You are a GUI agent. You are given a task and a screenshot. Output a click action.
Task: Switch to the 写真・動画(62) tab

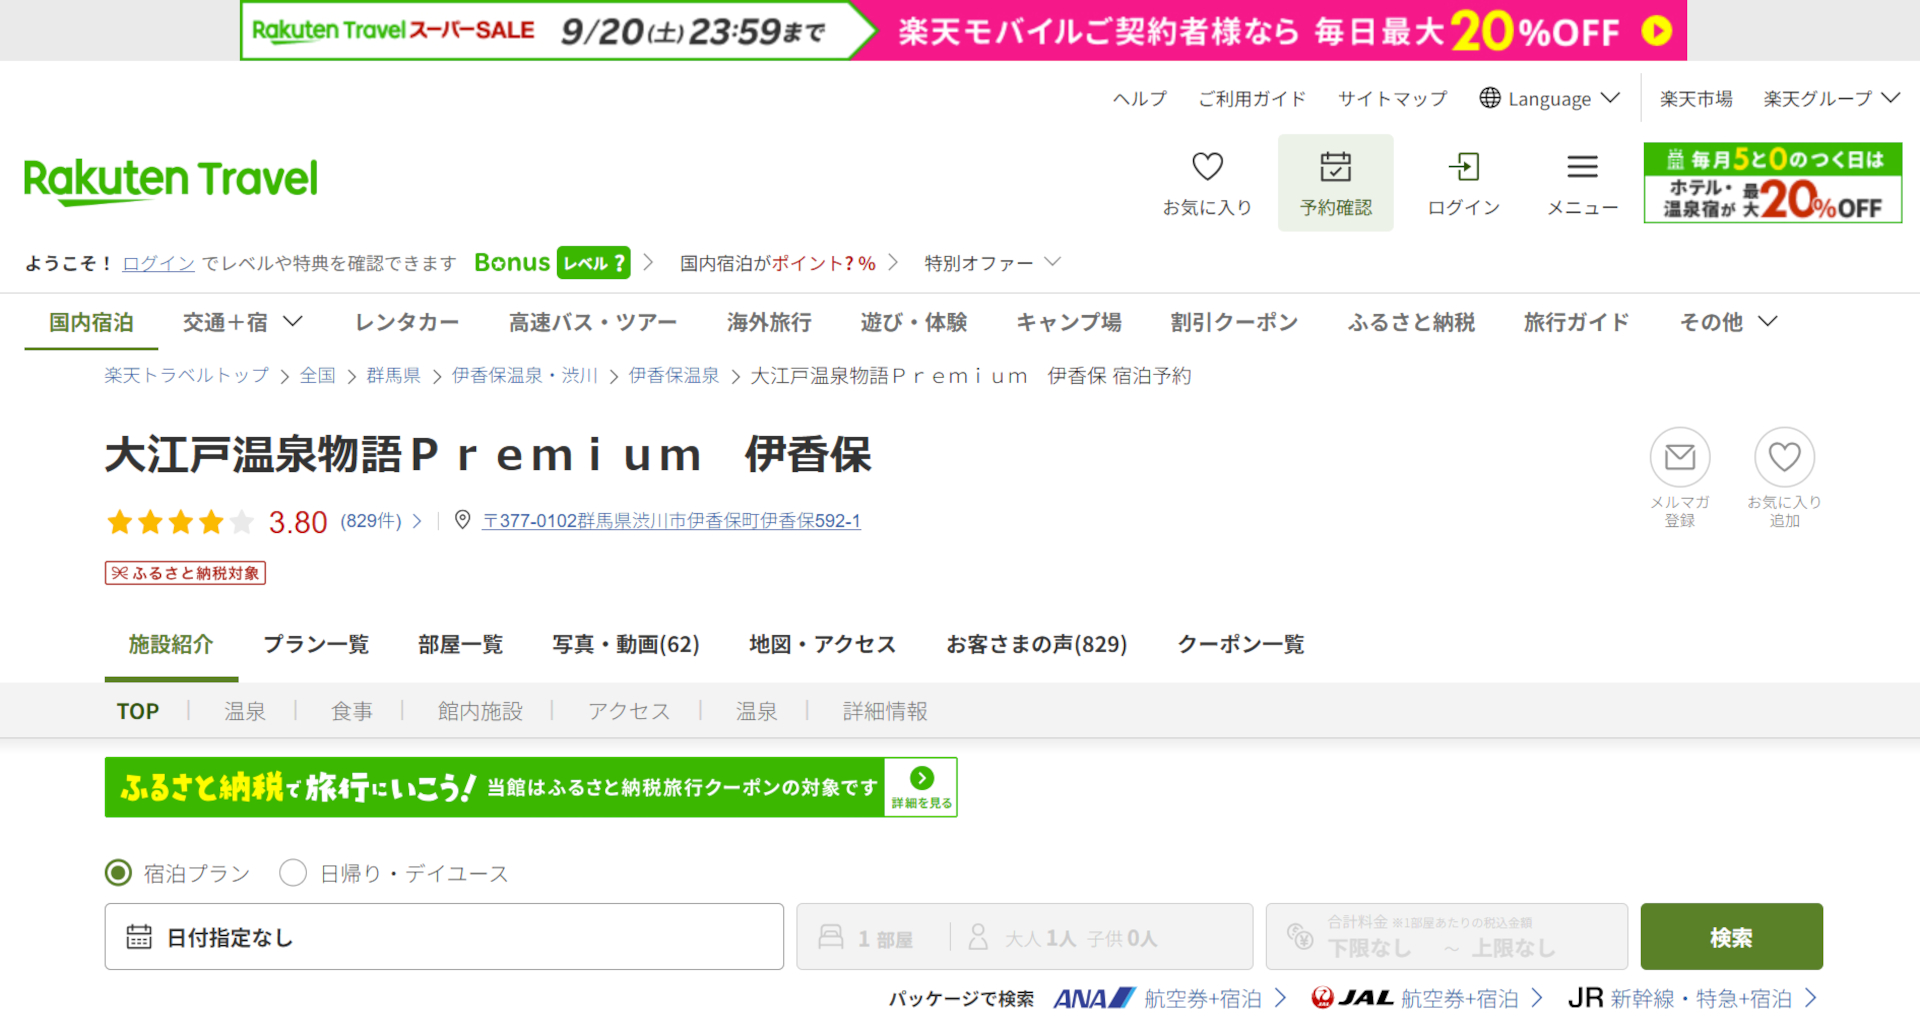[626, 644]
